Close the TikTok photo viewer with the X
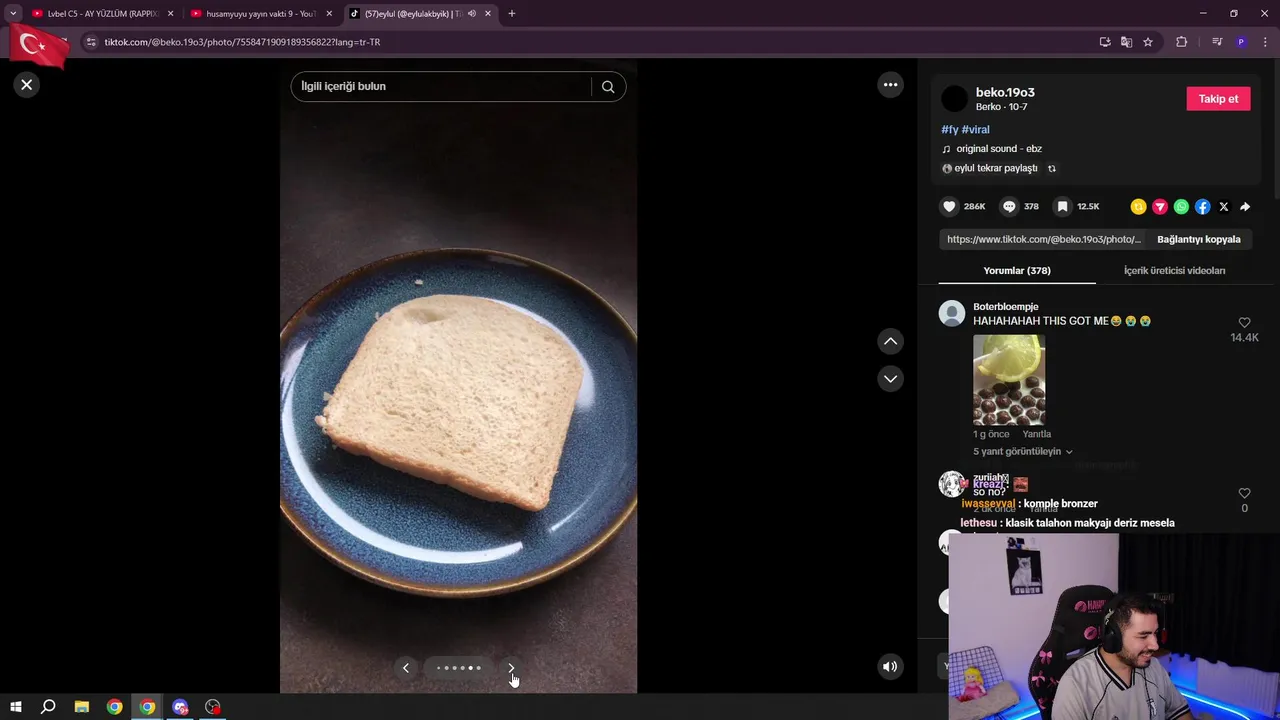This screenshot has height=720, width=1280. coord(27,85)
